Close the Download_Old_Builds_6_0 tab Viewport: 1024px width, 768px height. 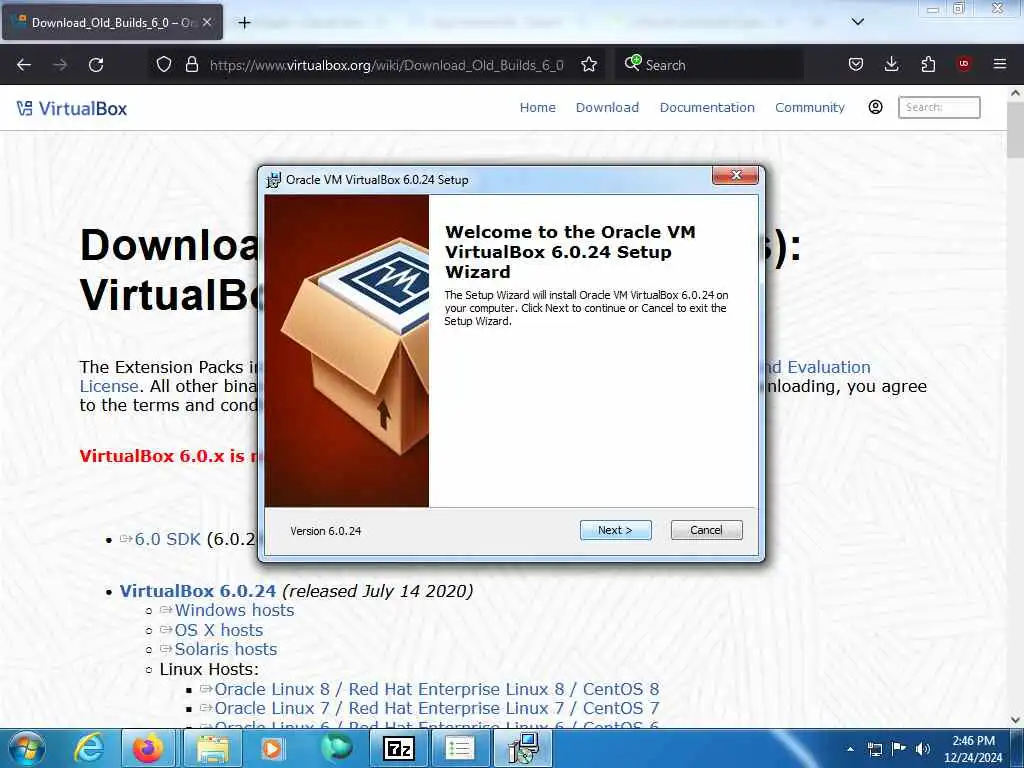coord(207,22)
